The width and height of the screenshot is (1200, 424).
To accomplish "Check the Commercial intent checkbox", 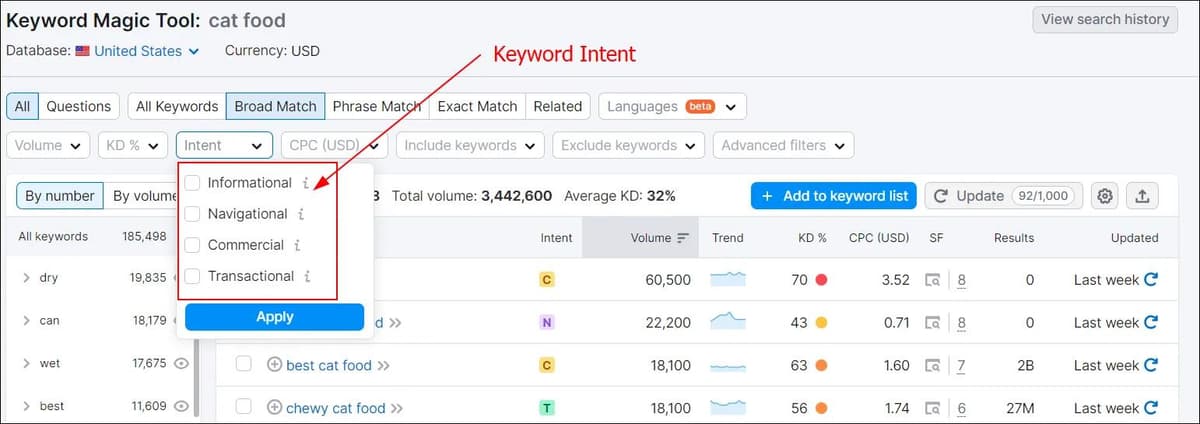I will (193, 245).
